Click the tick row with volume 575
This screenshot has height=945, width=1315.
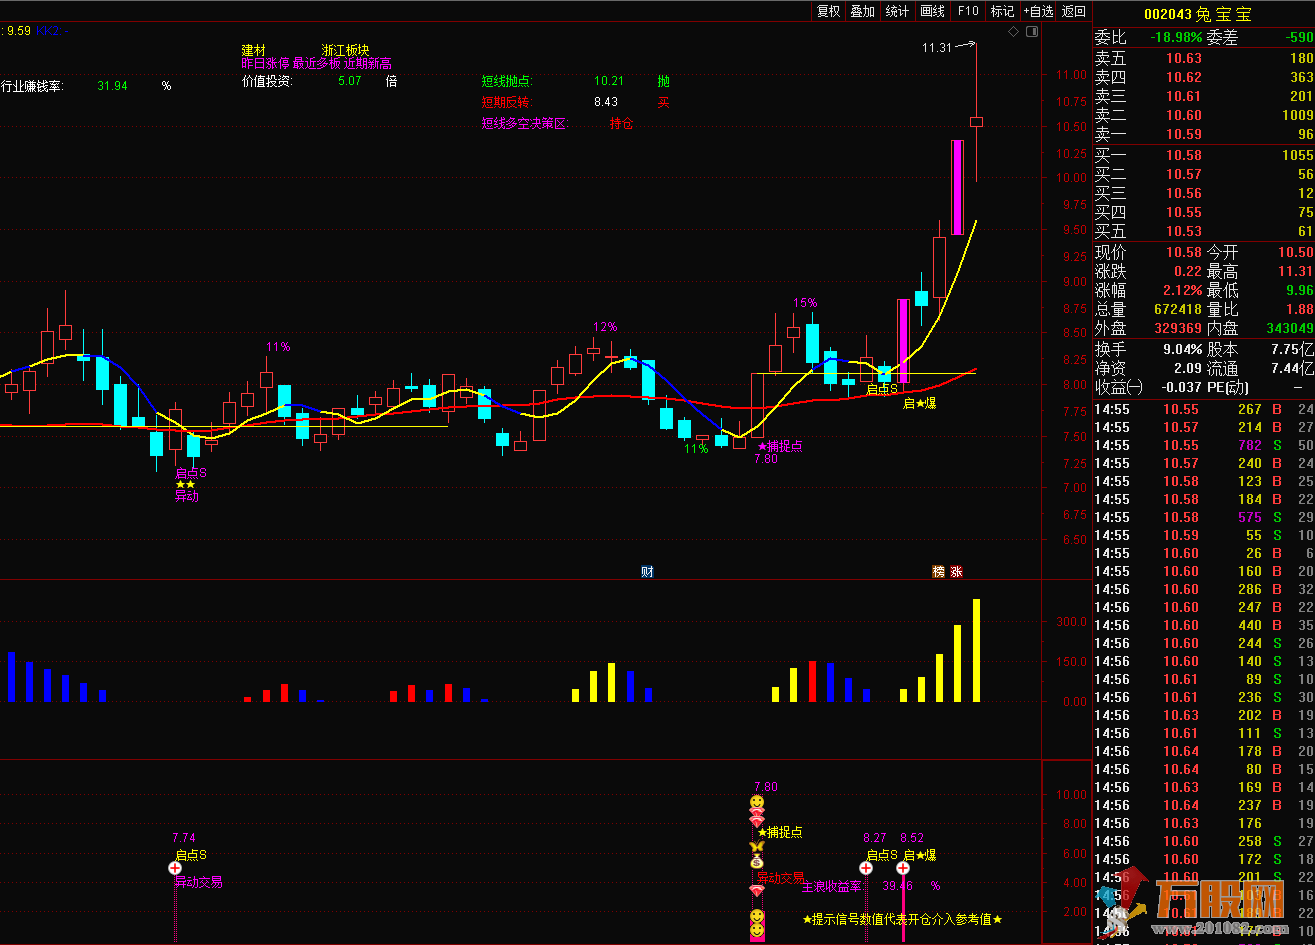click(1204, 517)
